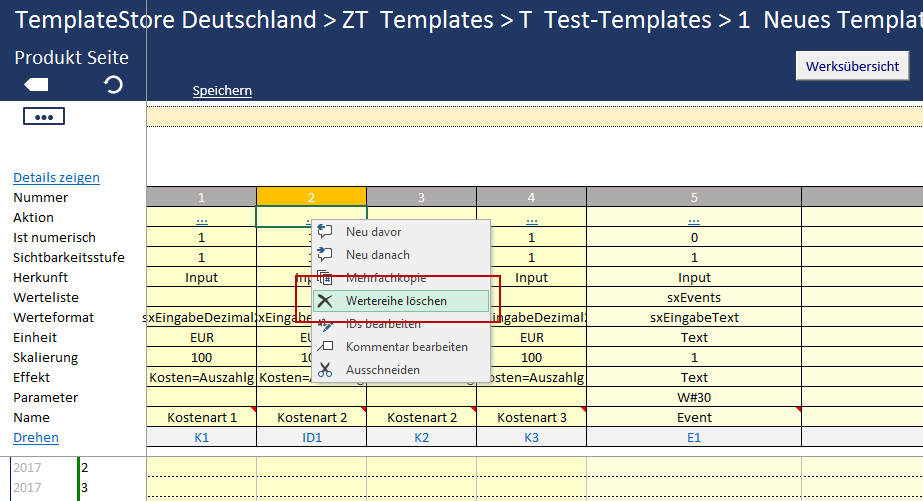Click the three-dots ellipsis button
Screen dimensions: 923x501
pyautogui.click(x=43, y=117)
